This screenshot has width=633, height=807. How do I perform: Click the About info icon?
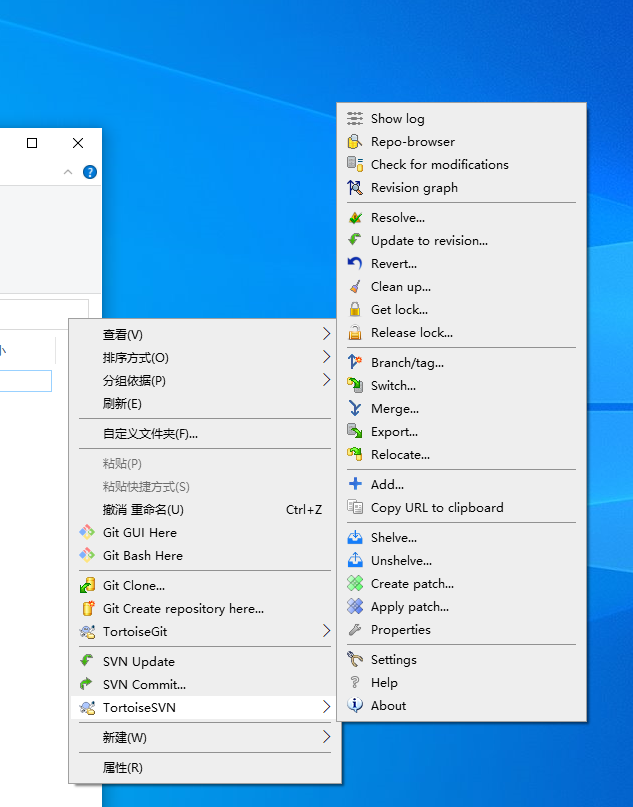click(355, 705)
